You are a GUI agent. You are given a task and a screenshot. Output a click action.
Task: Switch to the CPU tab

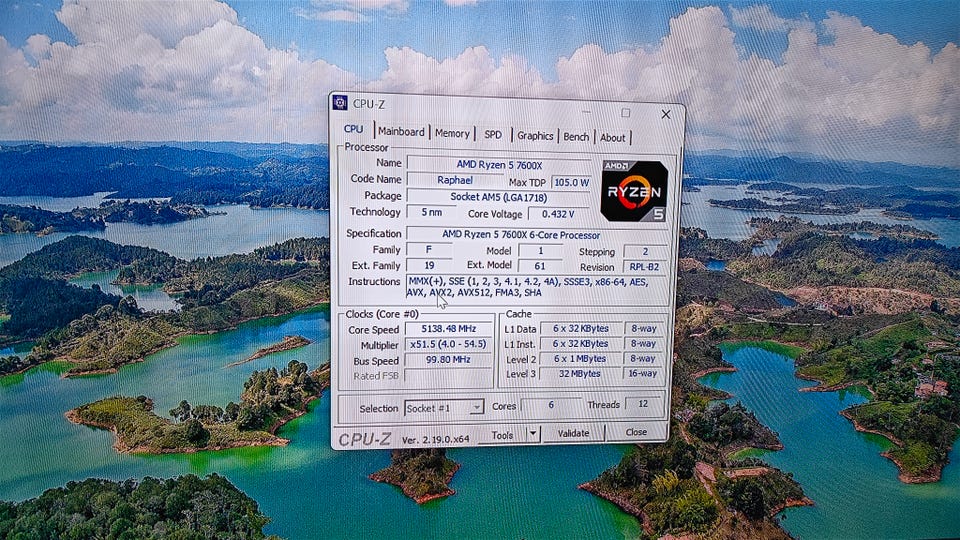click(x=353, y=129)
